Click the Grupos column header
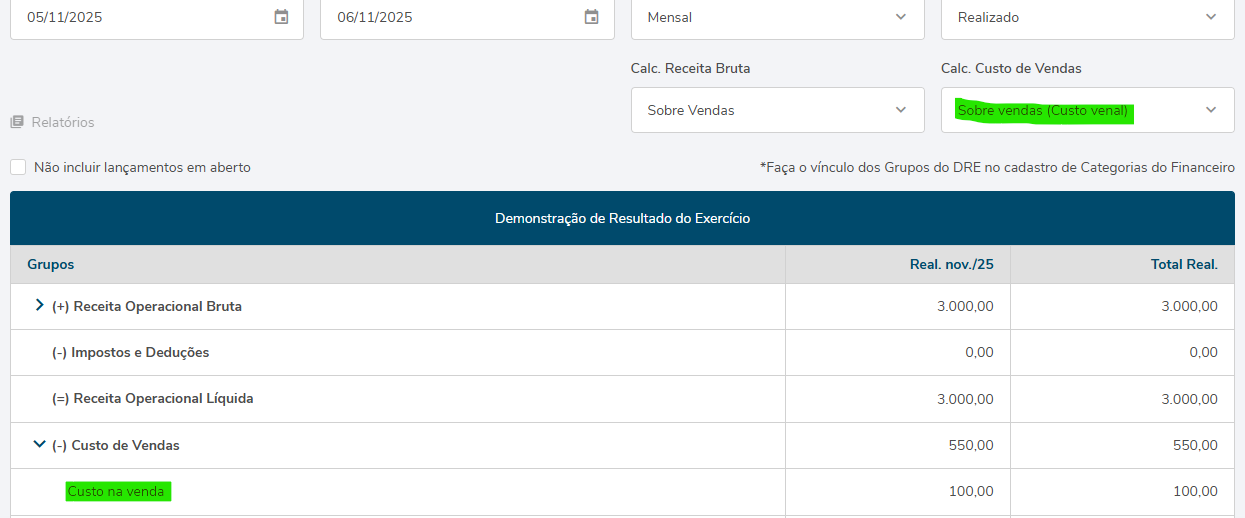1245x518 pixels. pos(51,264)
